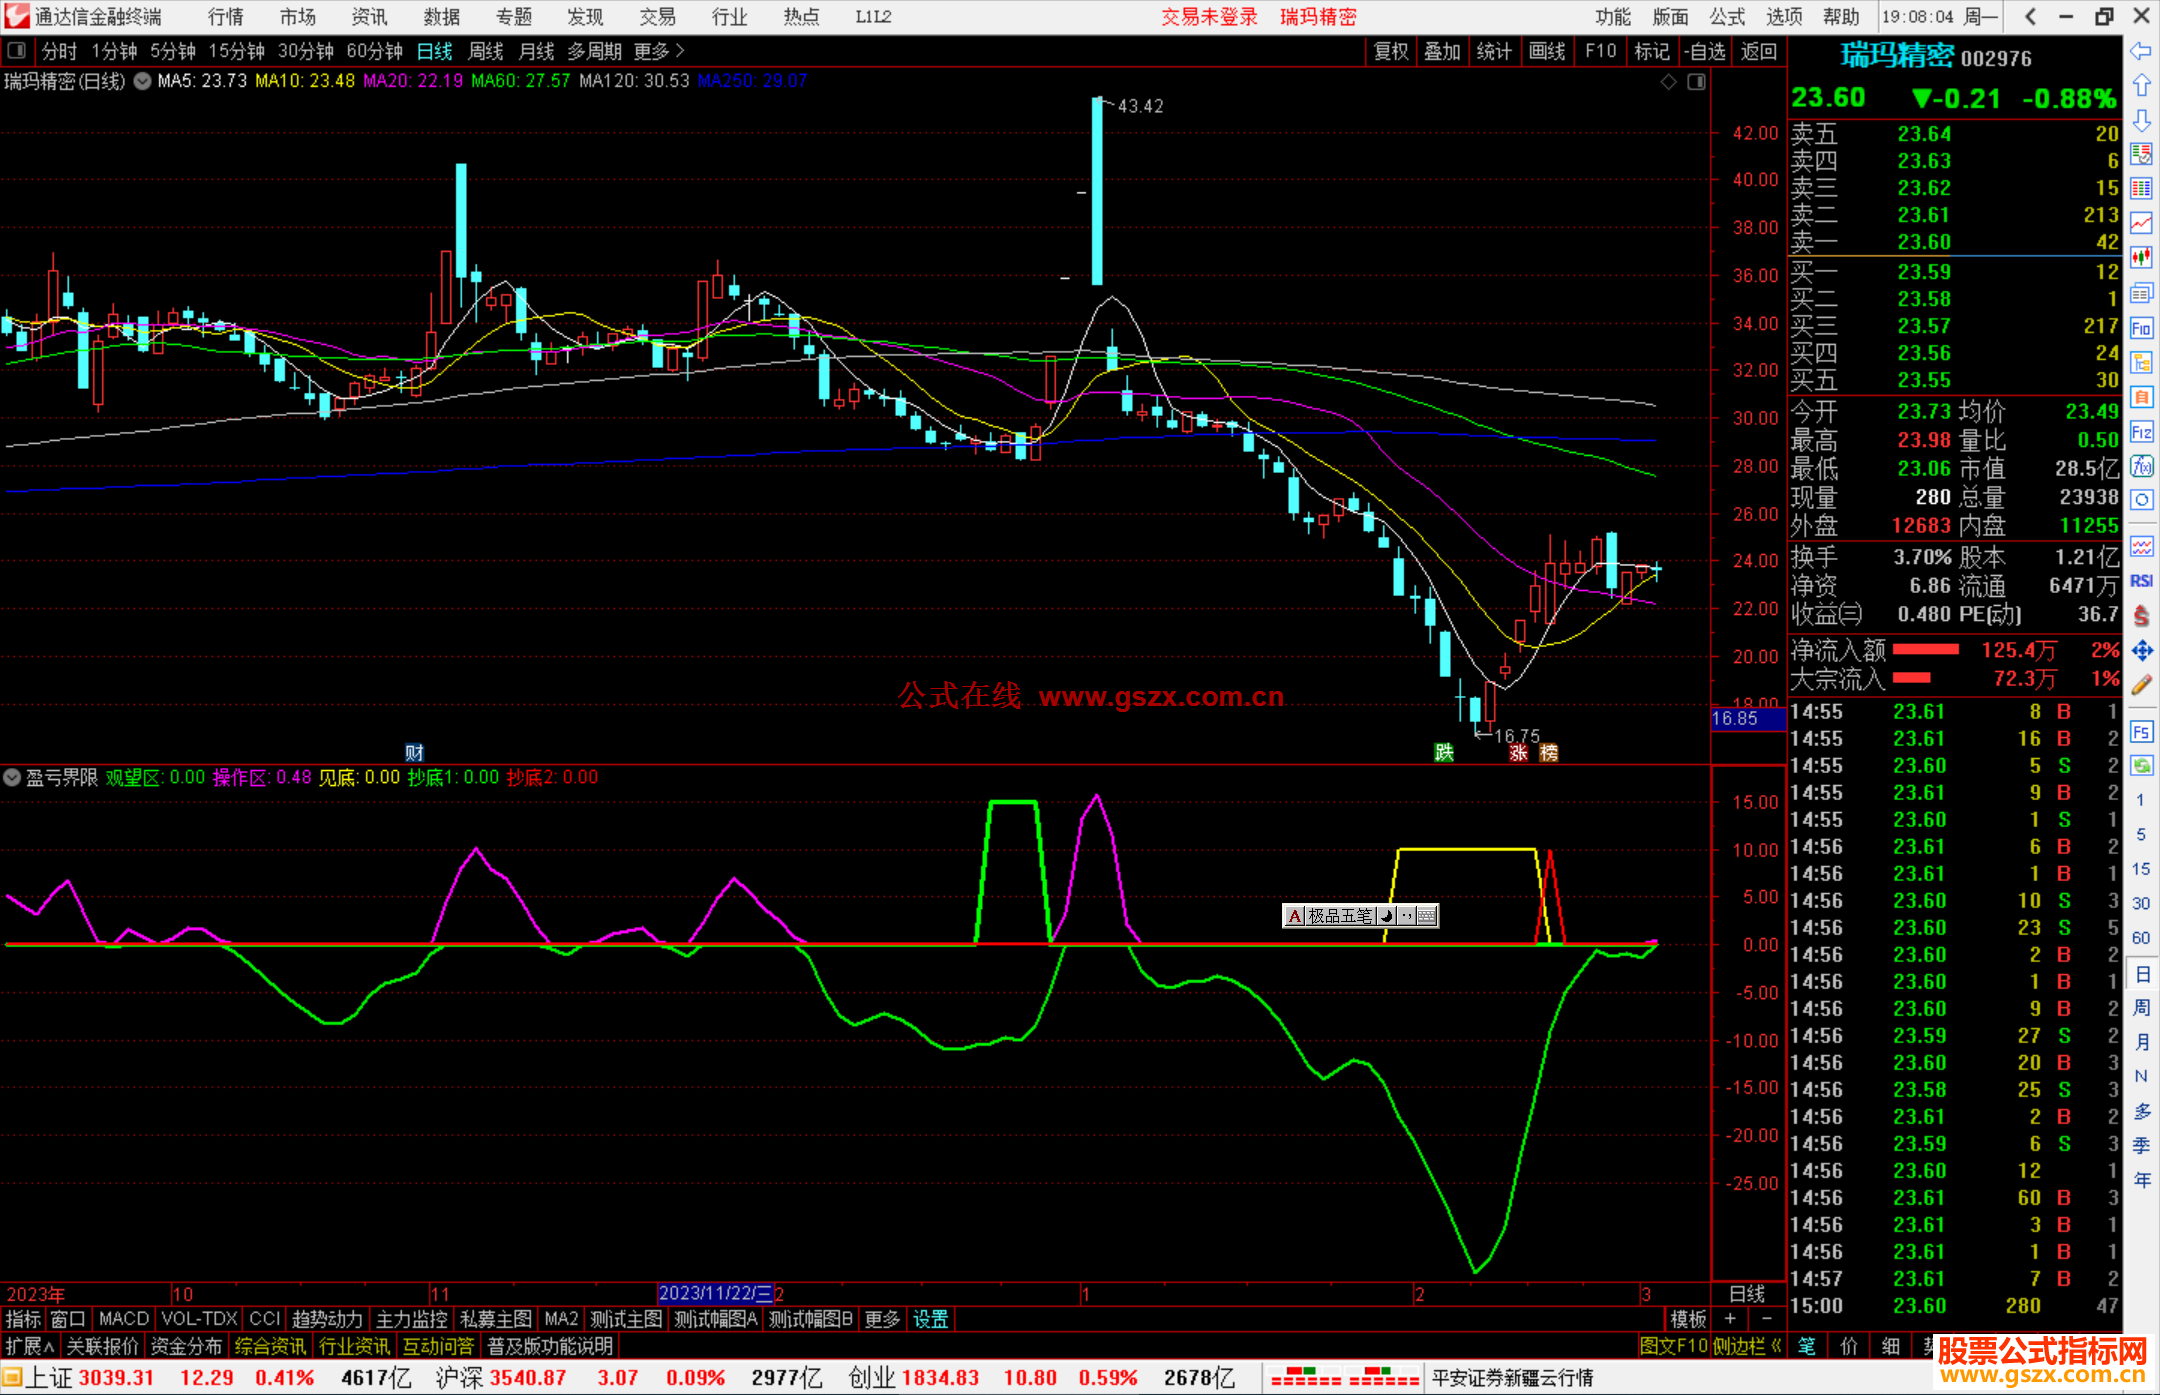
Task: Click the blue left-arrow back icon
Action: [2141, 50]
